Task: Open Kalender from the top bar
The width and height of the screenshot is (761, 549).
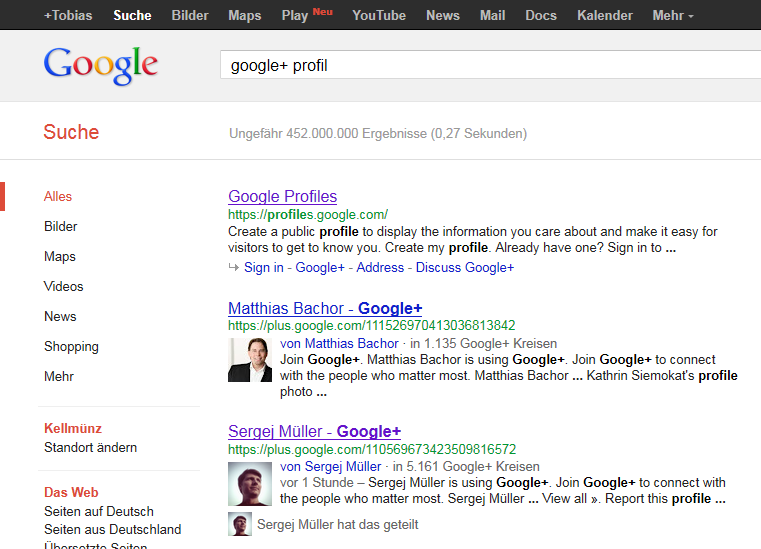Action: pyautogui.click(x=605, y=16)
